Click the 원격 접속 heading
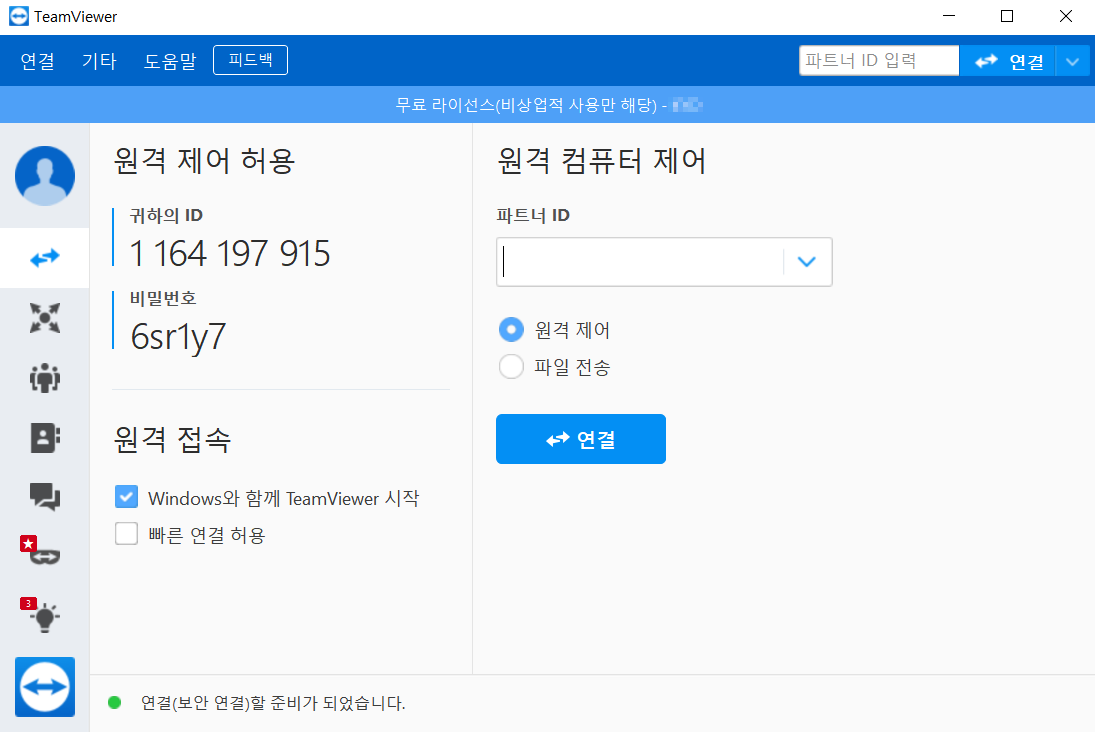Viewport: 1095px width, 732px height. coord(172,439)
